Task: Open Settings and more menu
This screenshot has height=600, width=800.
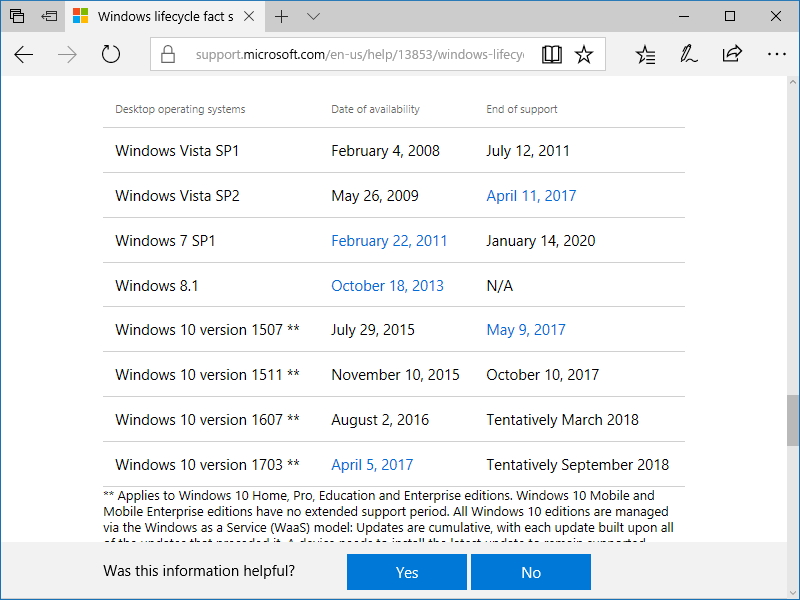Action: click(777, 54)
